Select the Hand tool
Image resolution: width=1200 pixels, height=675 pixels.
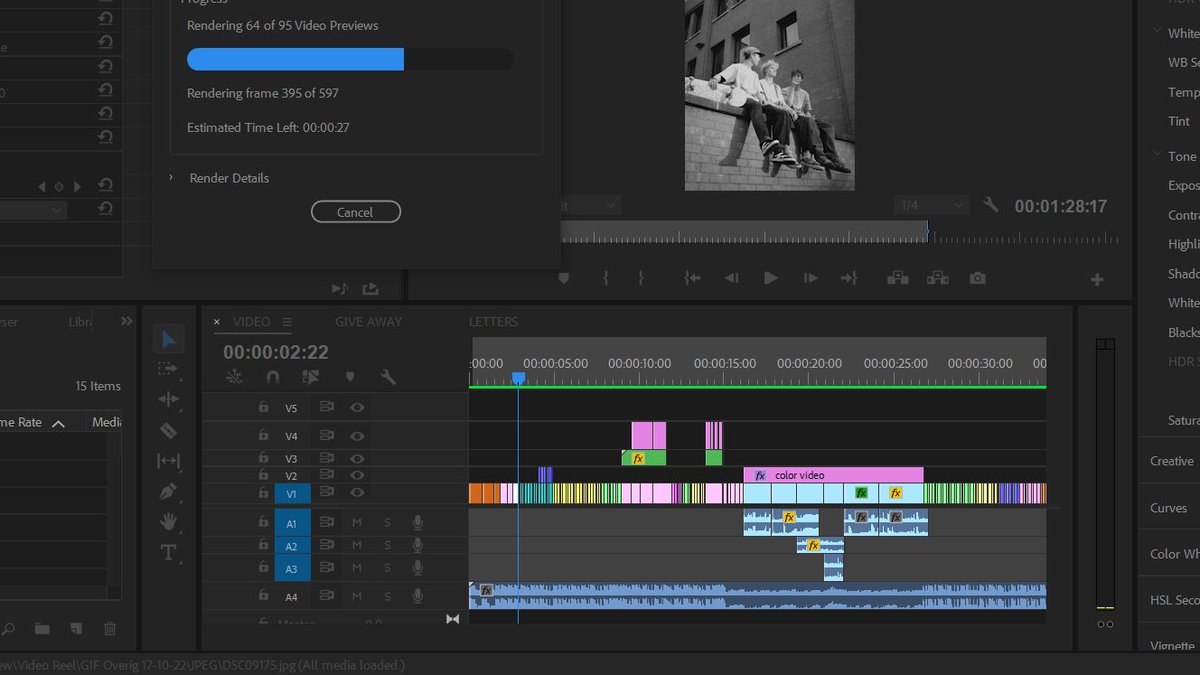coord(168,521)
